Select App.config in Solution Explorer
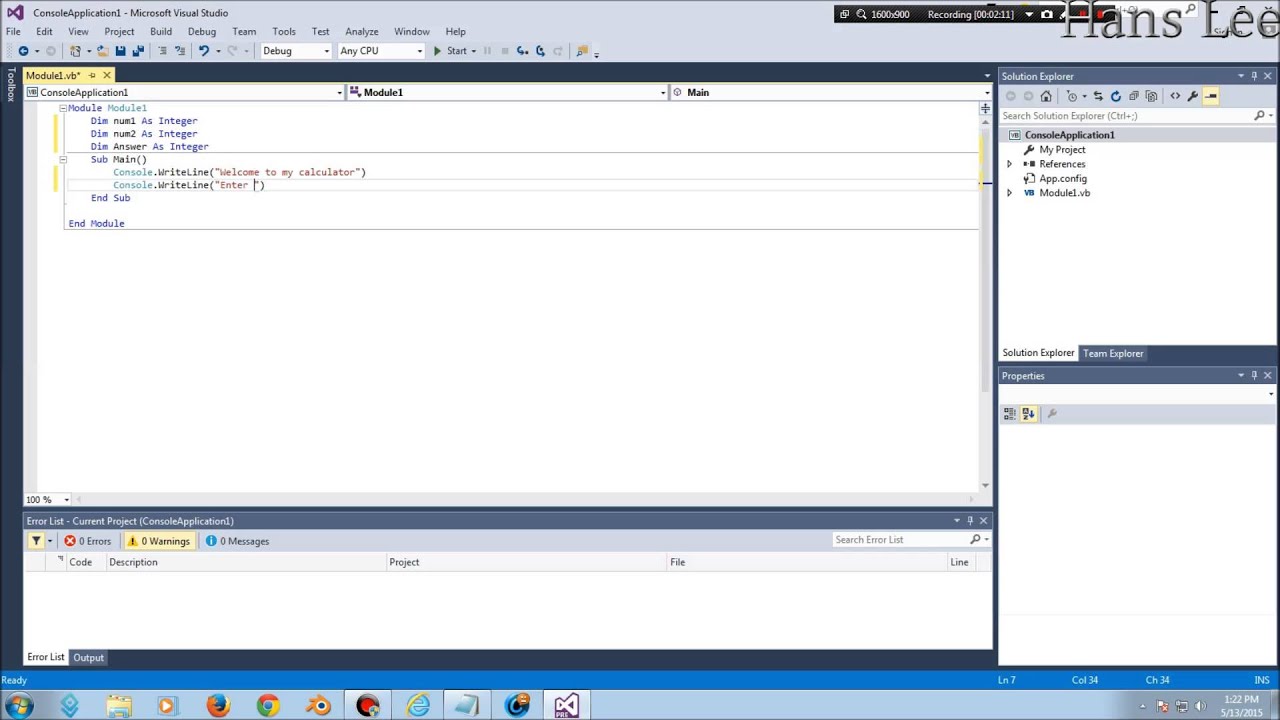Viewport: 1280px width, 720px height. 1063,179
